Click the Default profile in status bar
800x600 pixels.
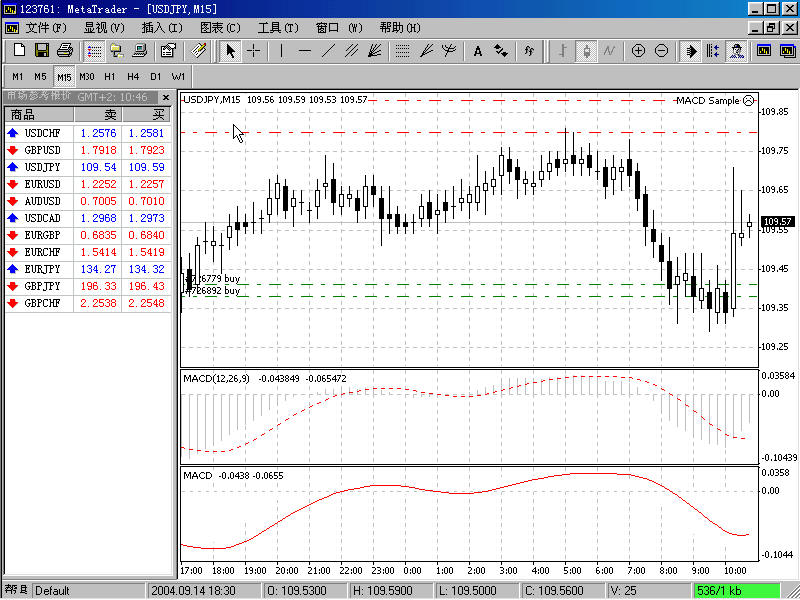[x=89, y=591]
